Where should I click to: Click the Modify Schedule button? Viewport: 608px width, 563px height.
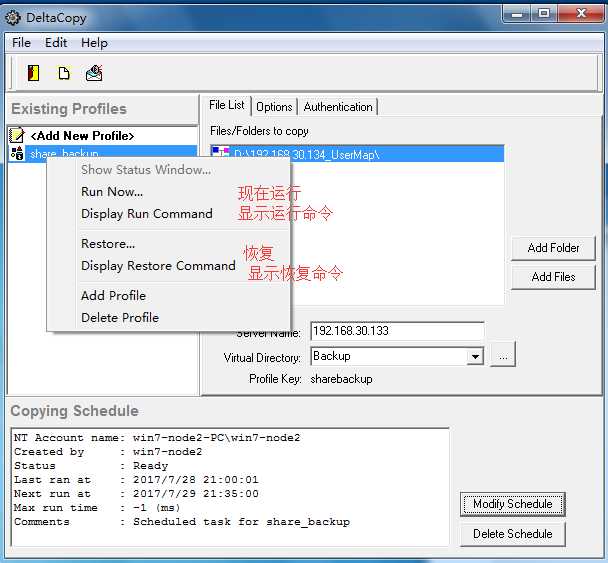pos(513,504)
